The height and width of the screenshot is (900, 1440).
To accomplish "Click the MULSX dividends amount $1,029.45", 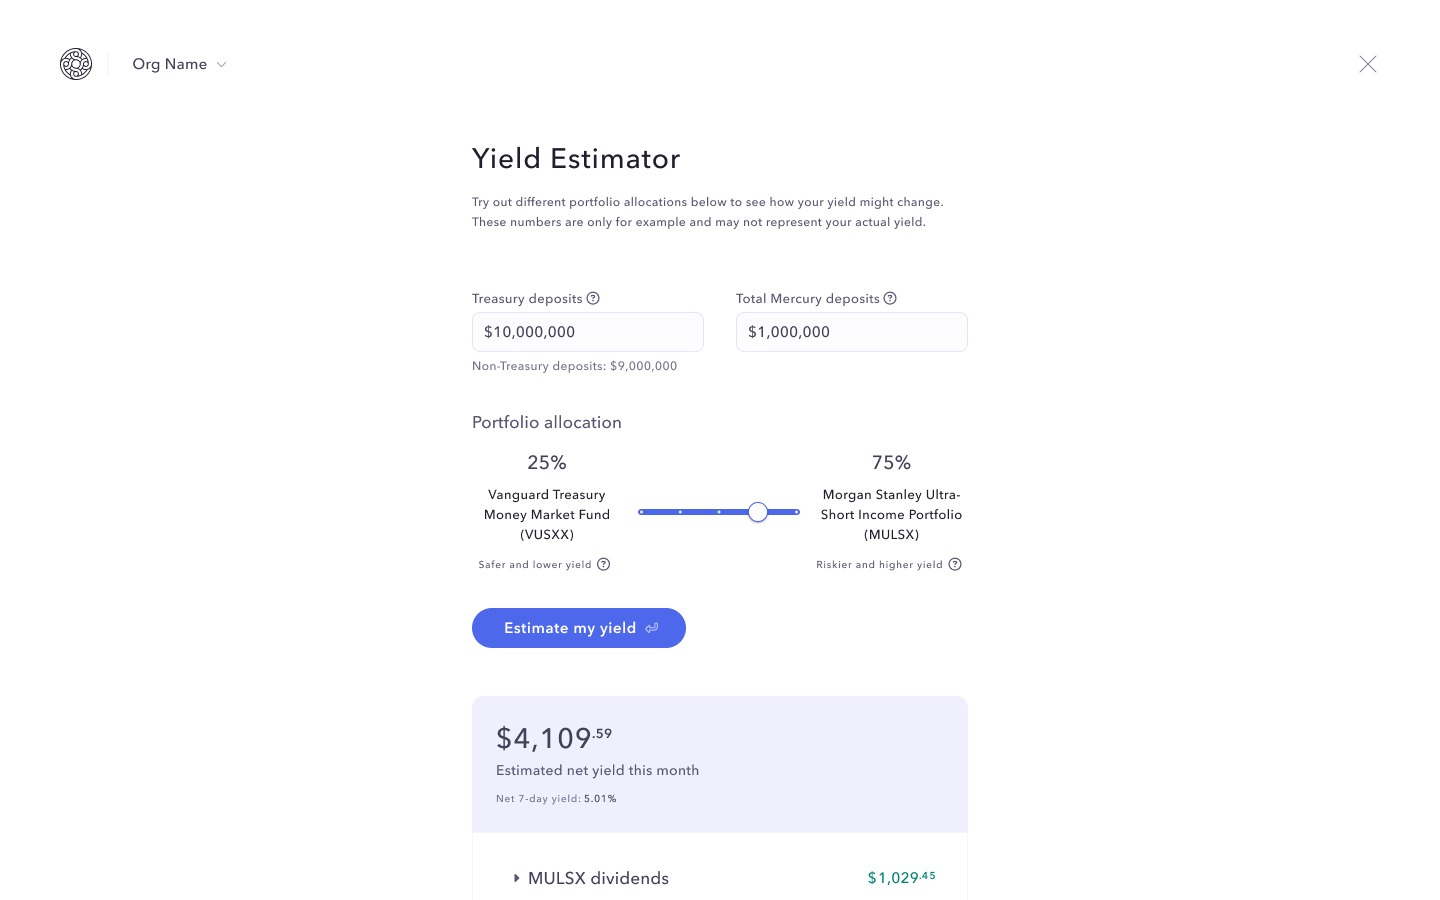I will 902,877.
